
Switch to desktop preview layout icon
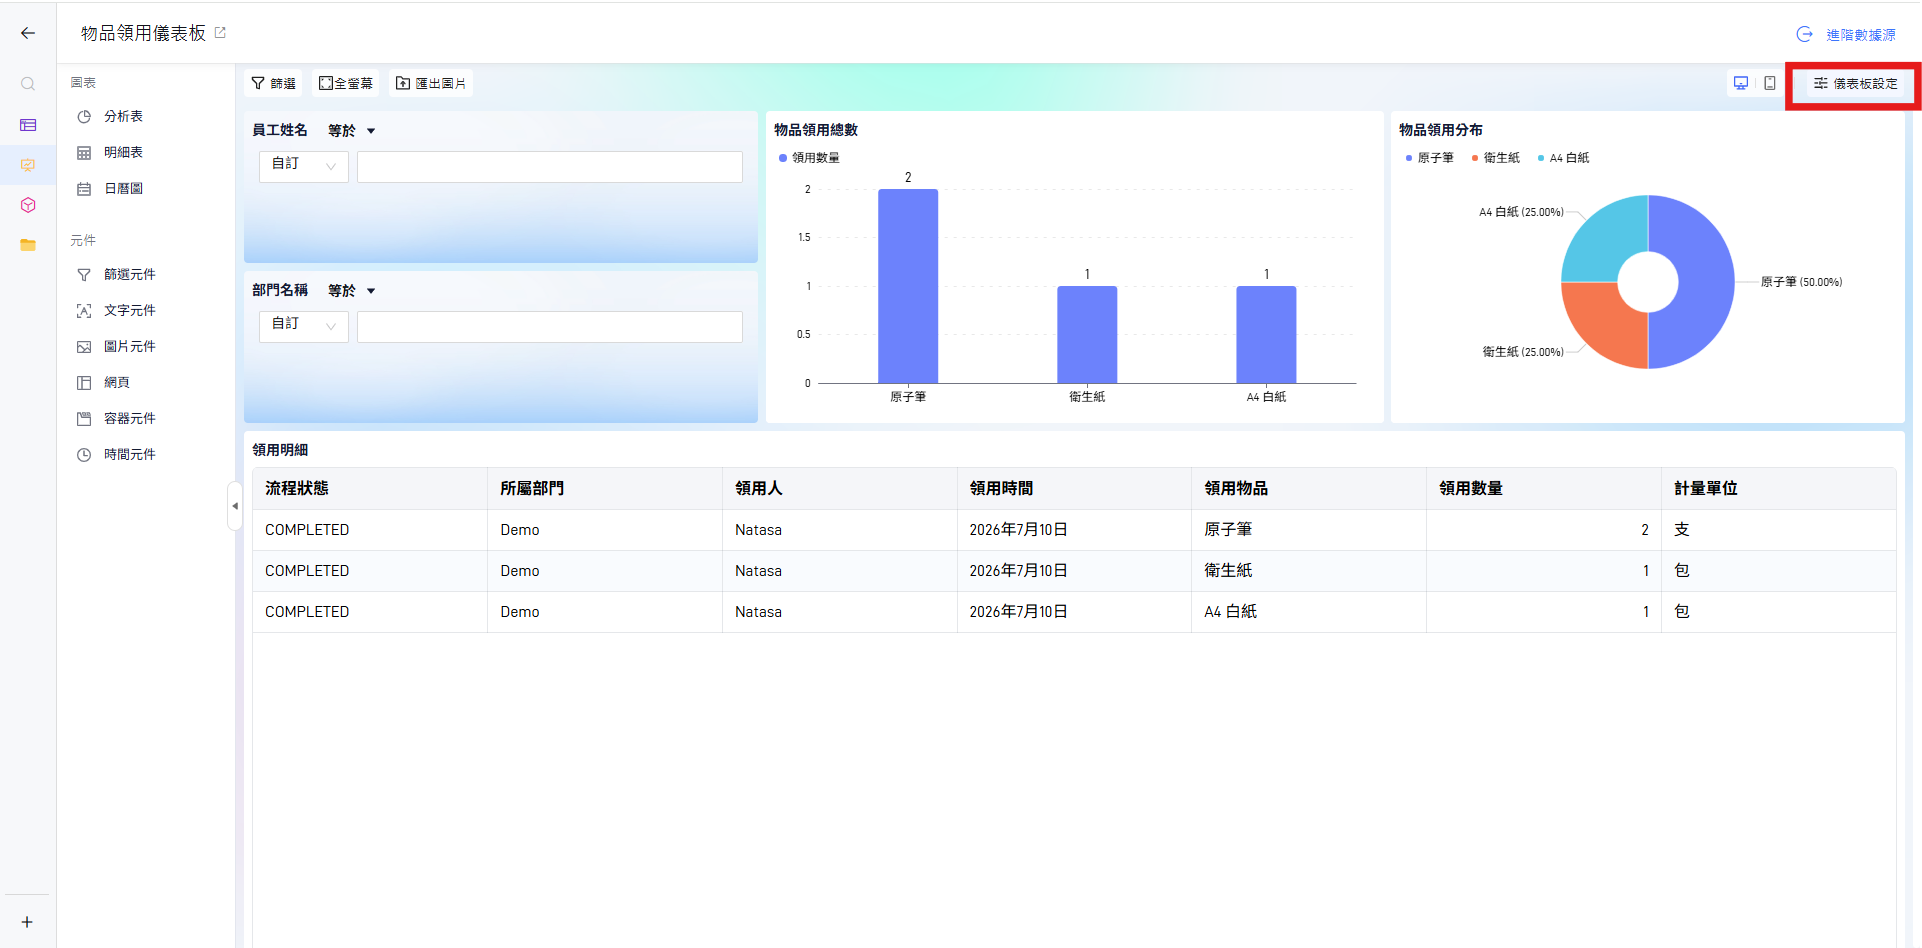coord(1741,83)
